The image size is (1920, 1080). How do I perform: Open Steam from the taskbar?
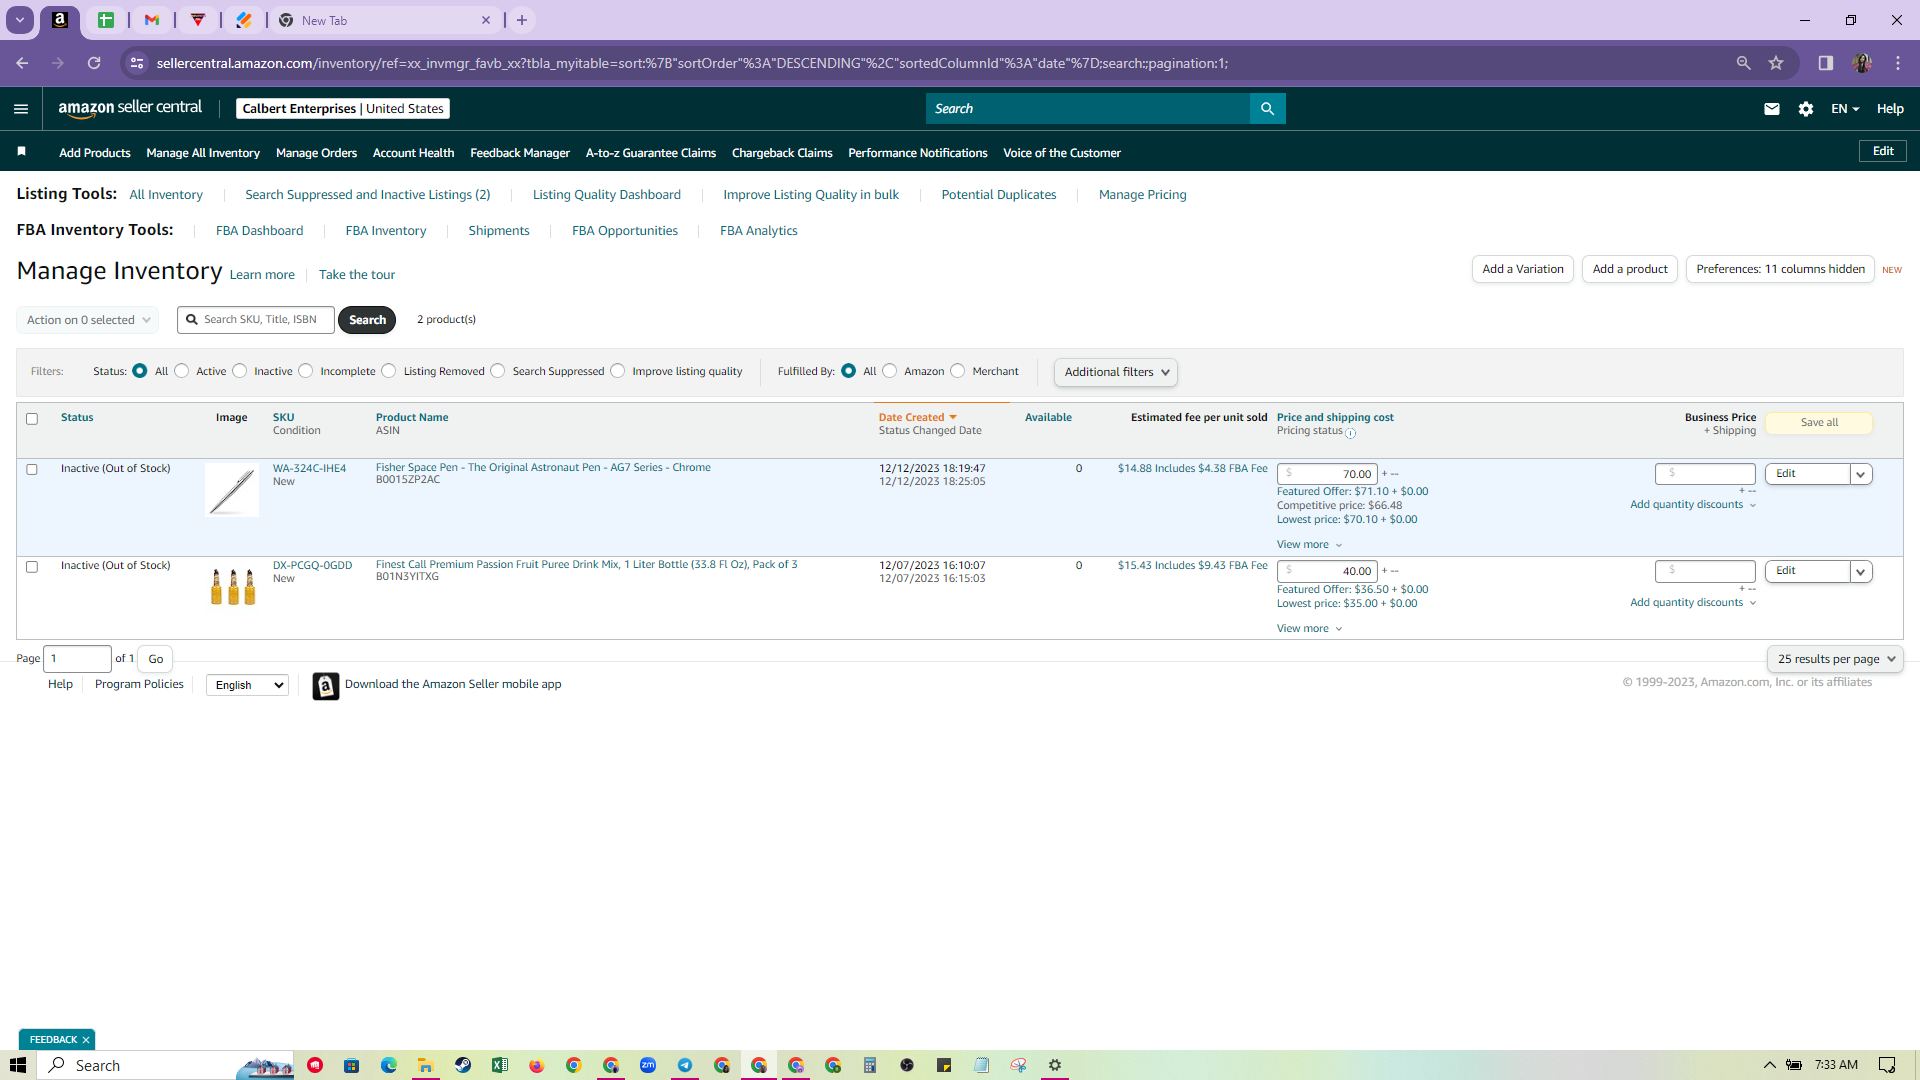pyautogui.click(x=463, y=1065)
